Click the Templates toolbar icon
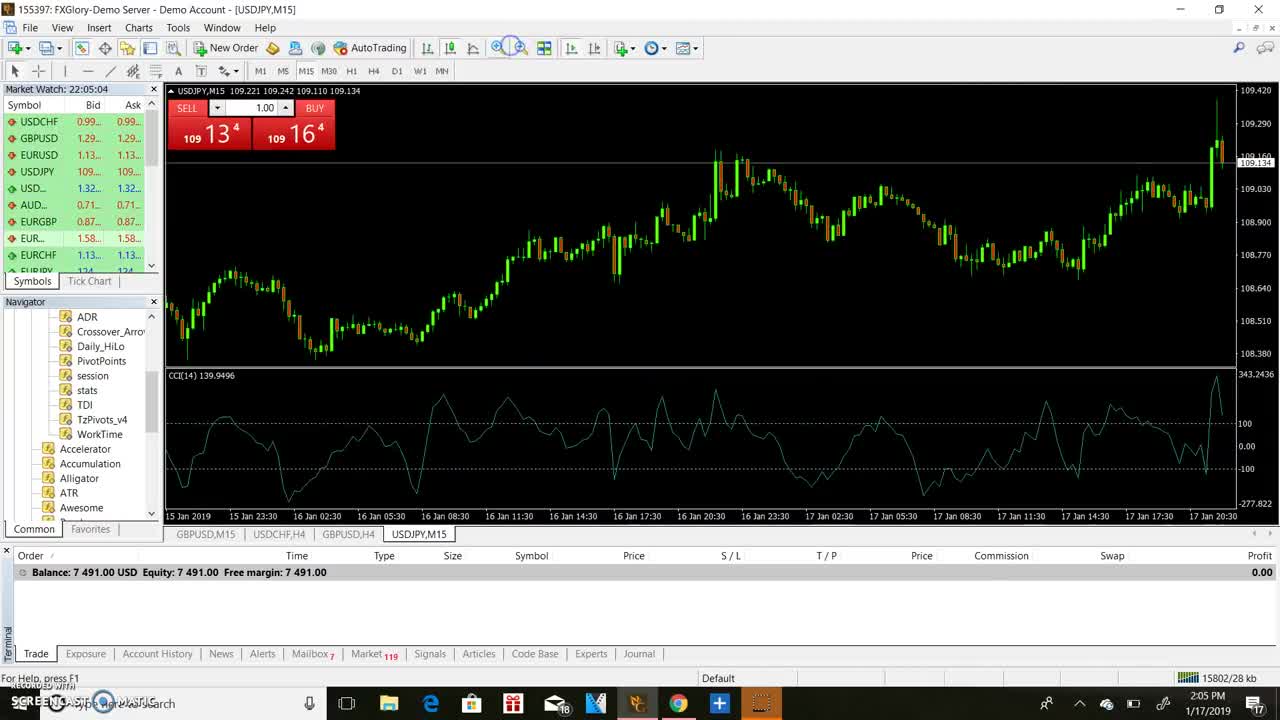This screenshot has width=1280, height=720. [x=683, y=48]
